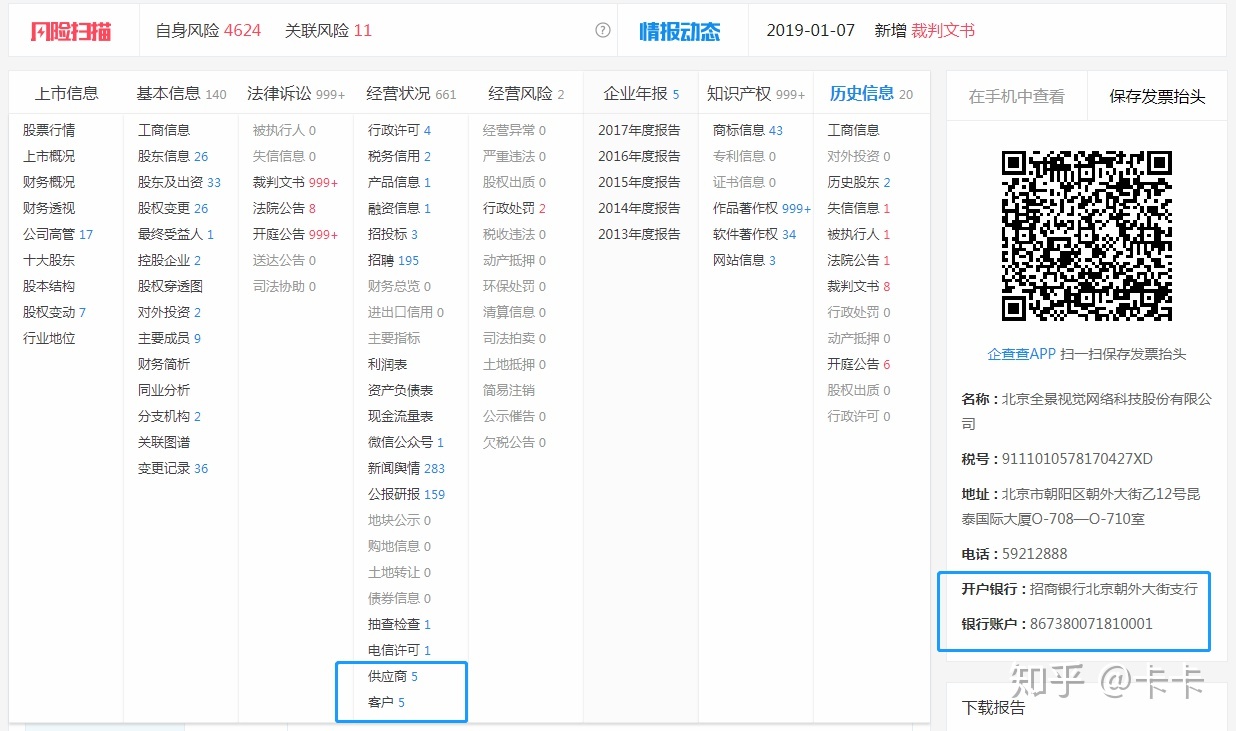Open the 上市信息 tab
Image resolution: width=1236 pixels, height=731 pixels.
click(67, 93)
